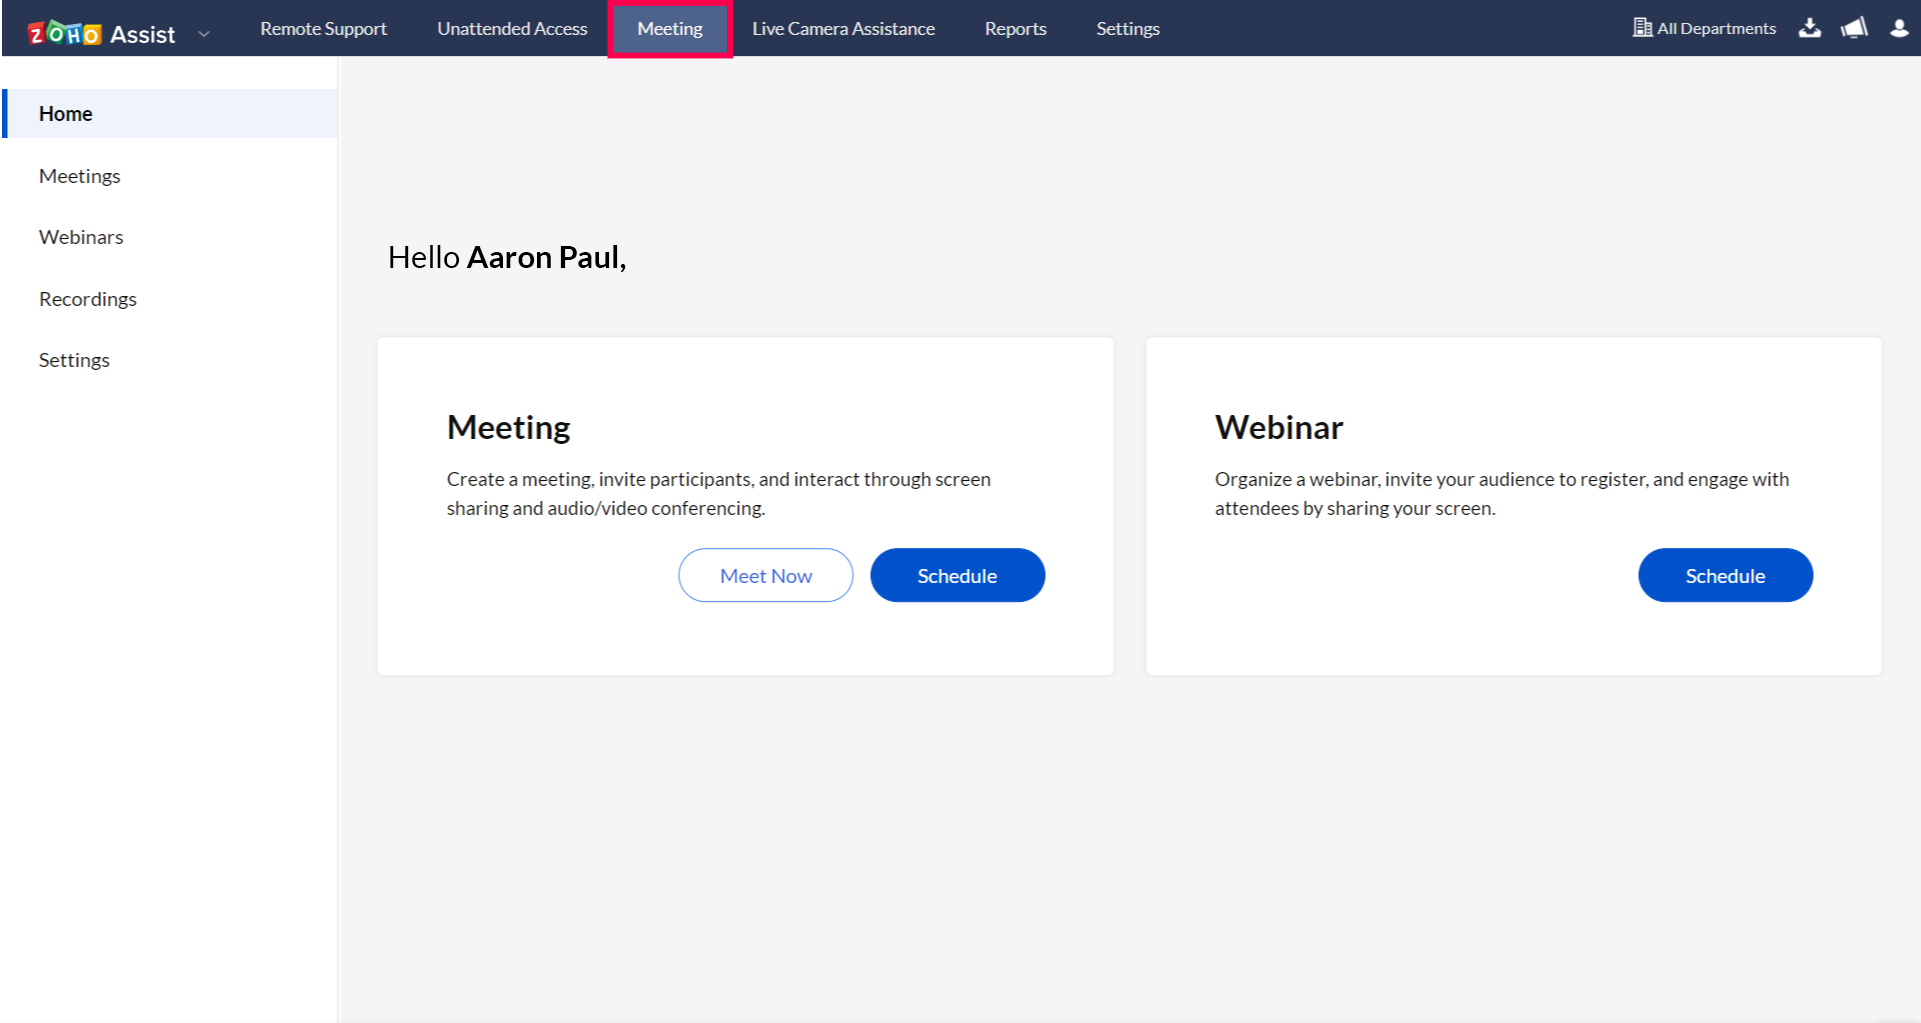The height and width of the screenshot is (1023, 1921).
Task: Open Settings from the top navigation
Action: pyautogui.click(x=1128, y=28)
